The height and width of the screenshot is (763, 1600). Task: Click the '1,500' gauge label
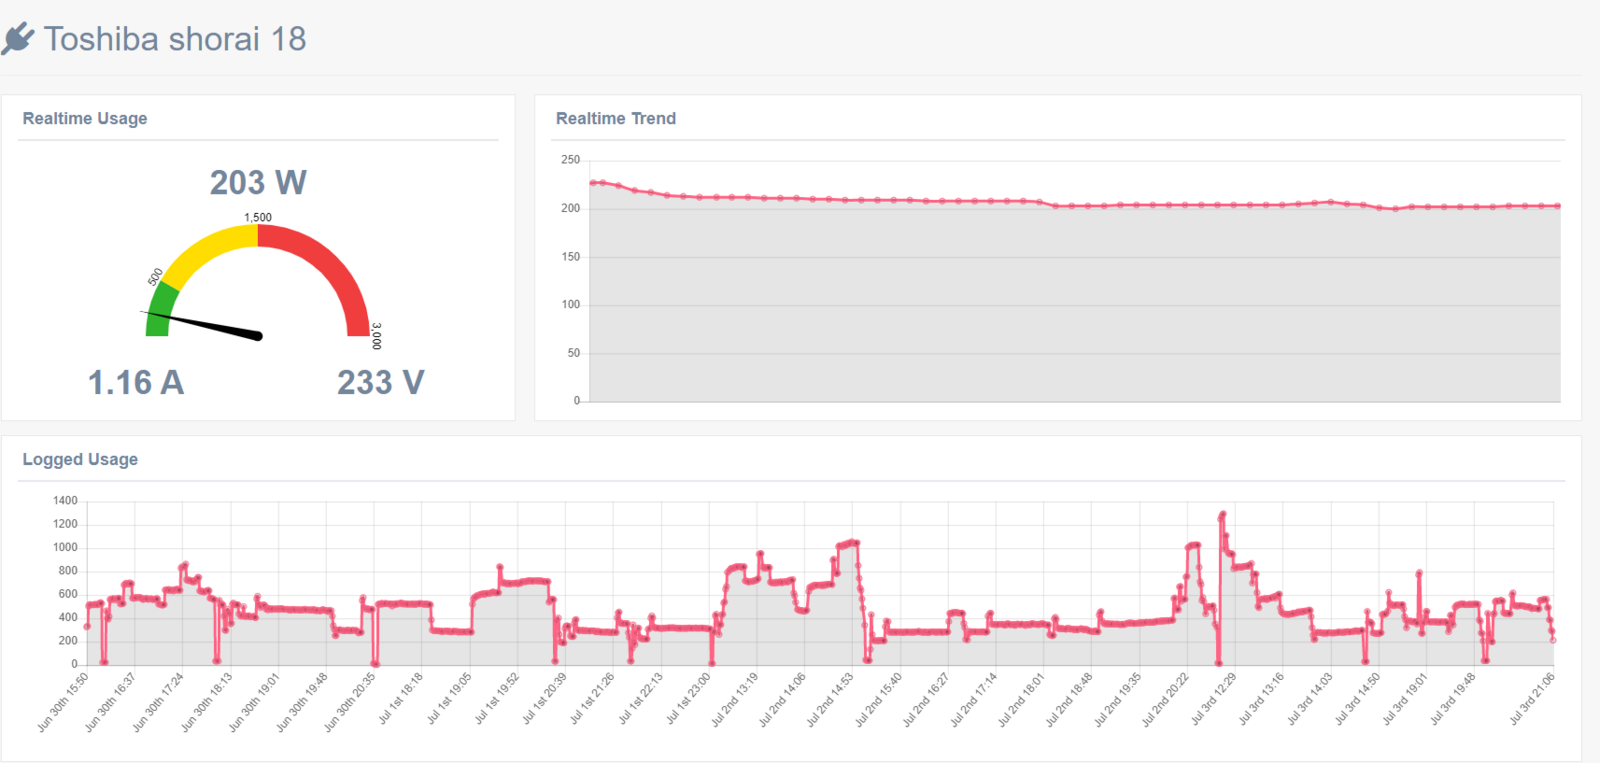pyautogui.click(x=258, y=217)
